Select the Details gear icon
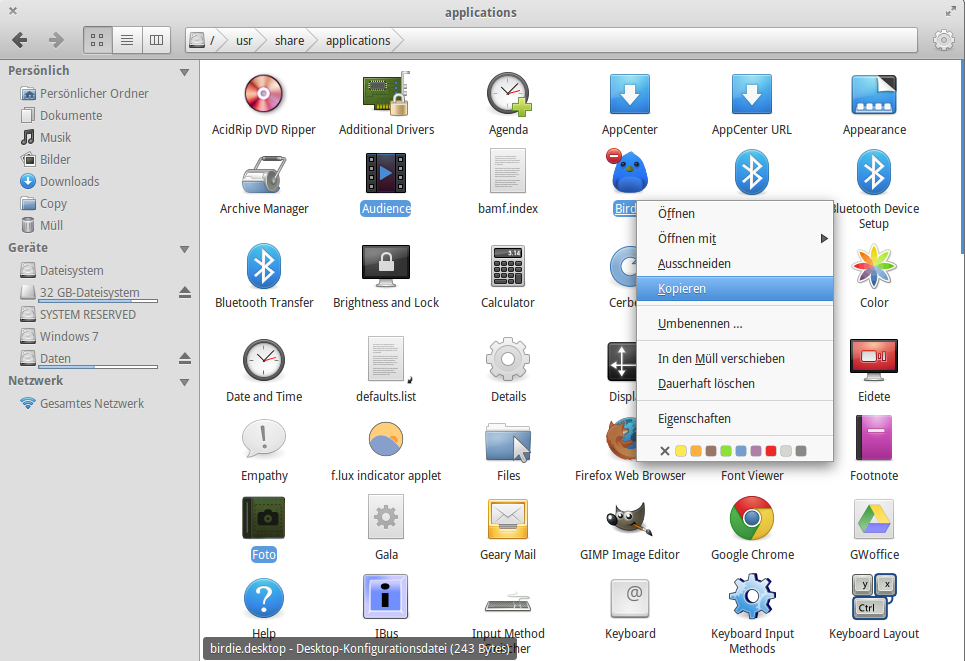This screenshot has height=661, width=965. coord(508,359)
